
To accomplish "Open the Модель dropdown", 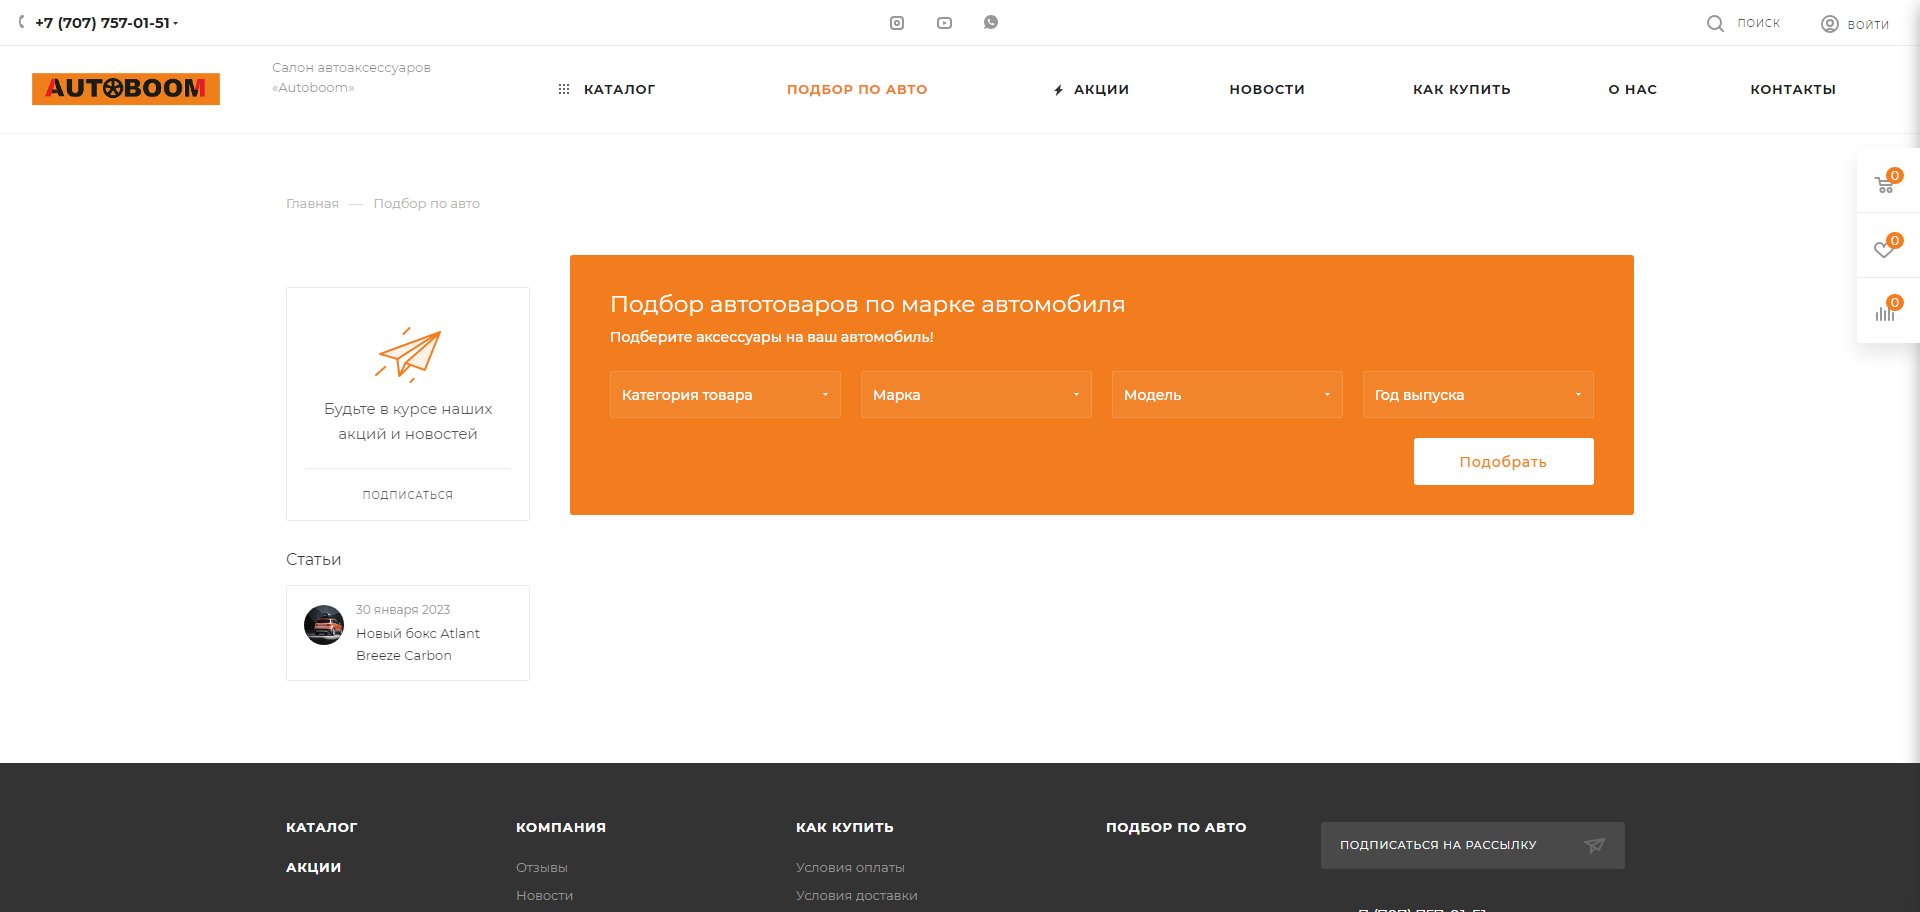I will point(1227,395).
